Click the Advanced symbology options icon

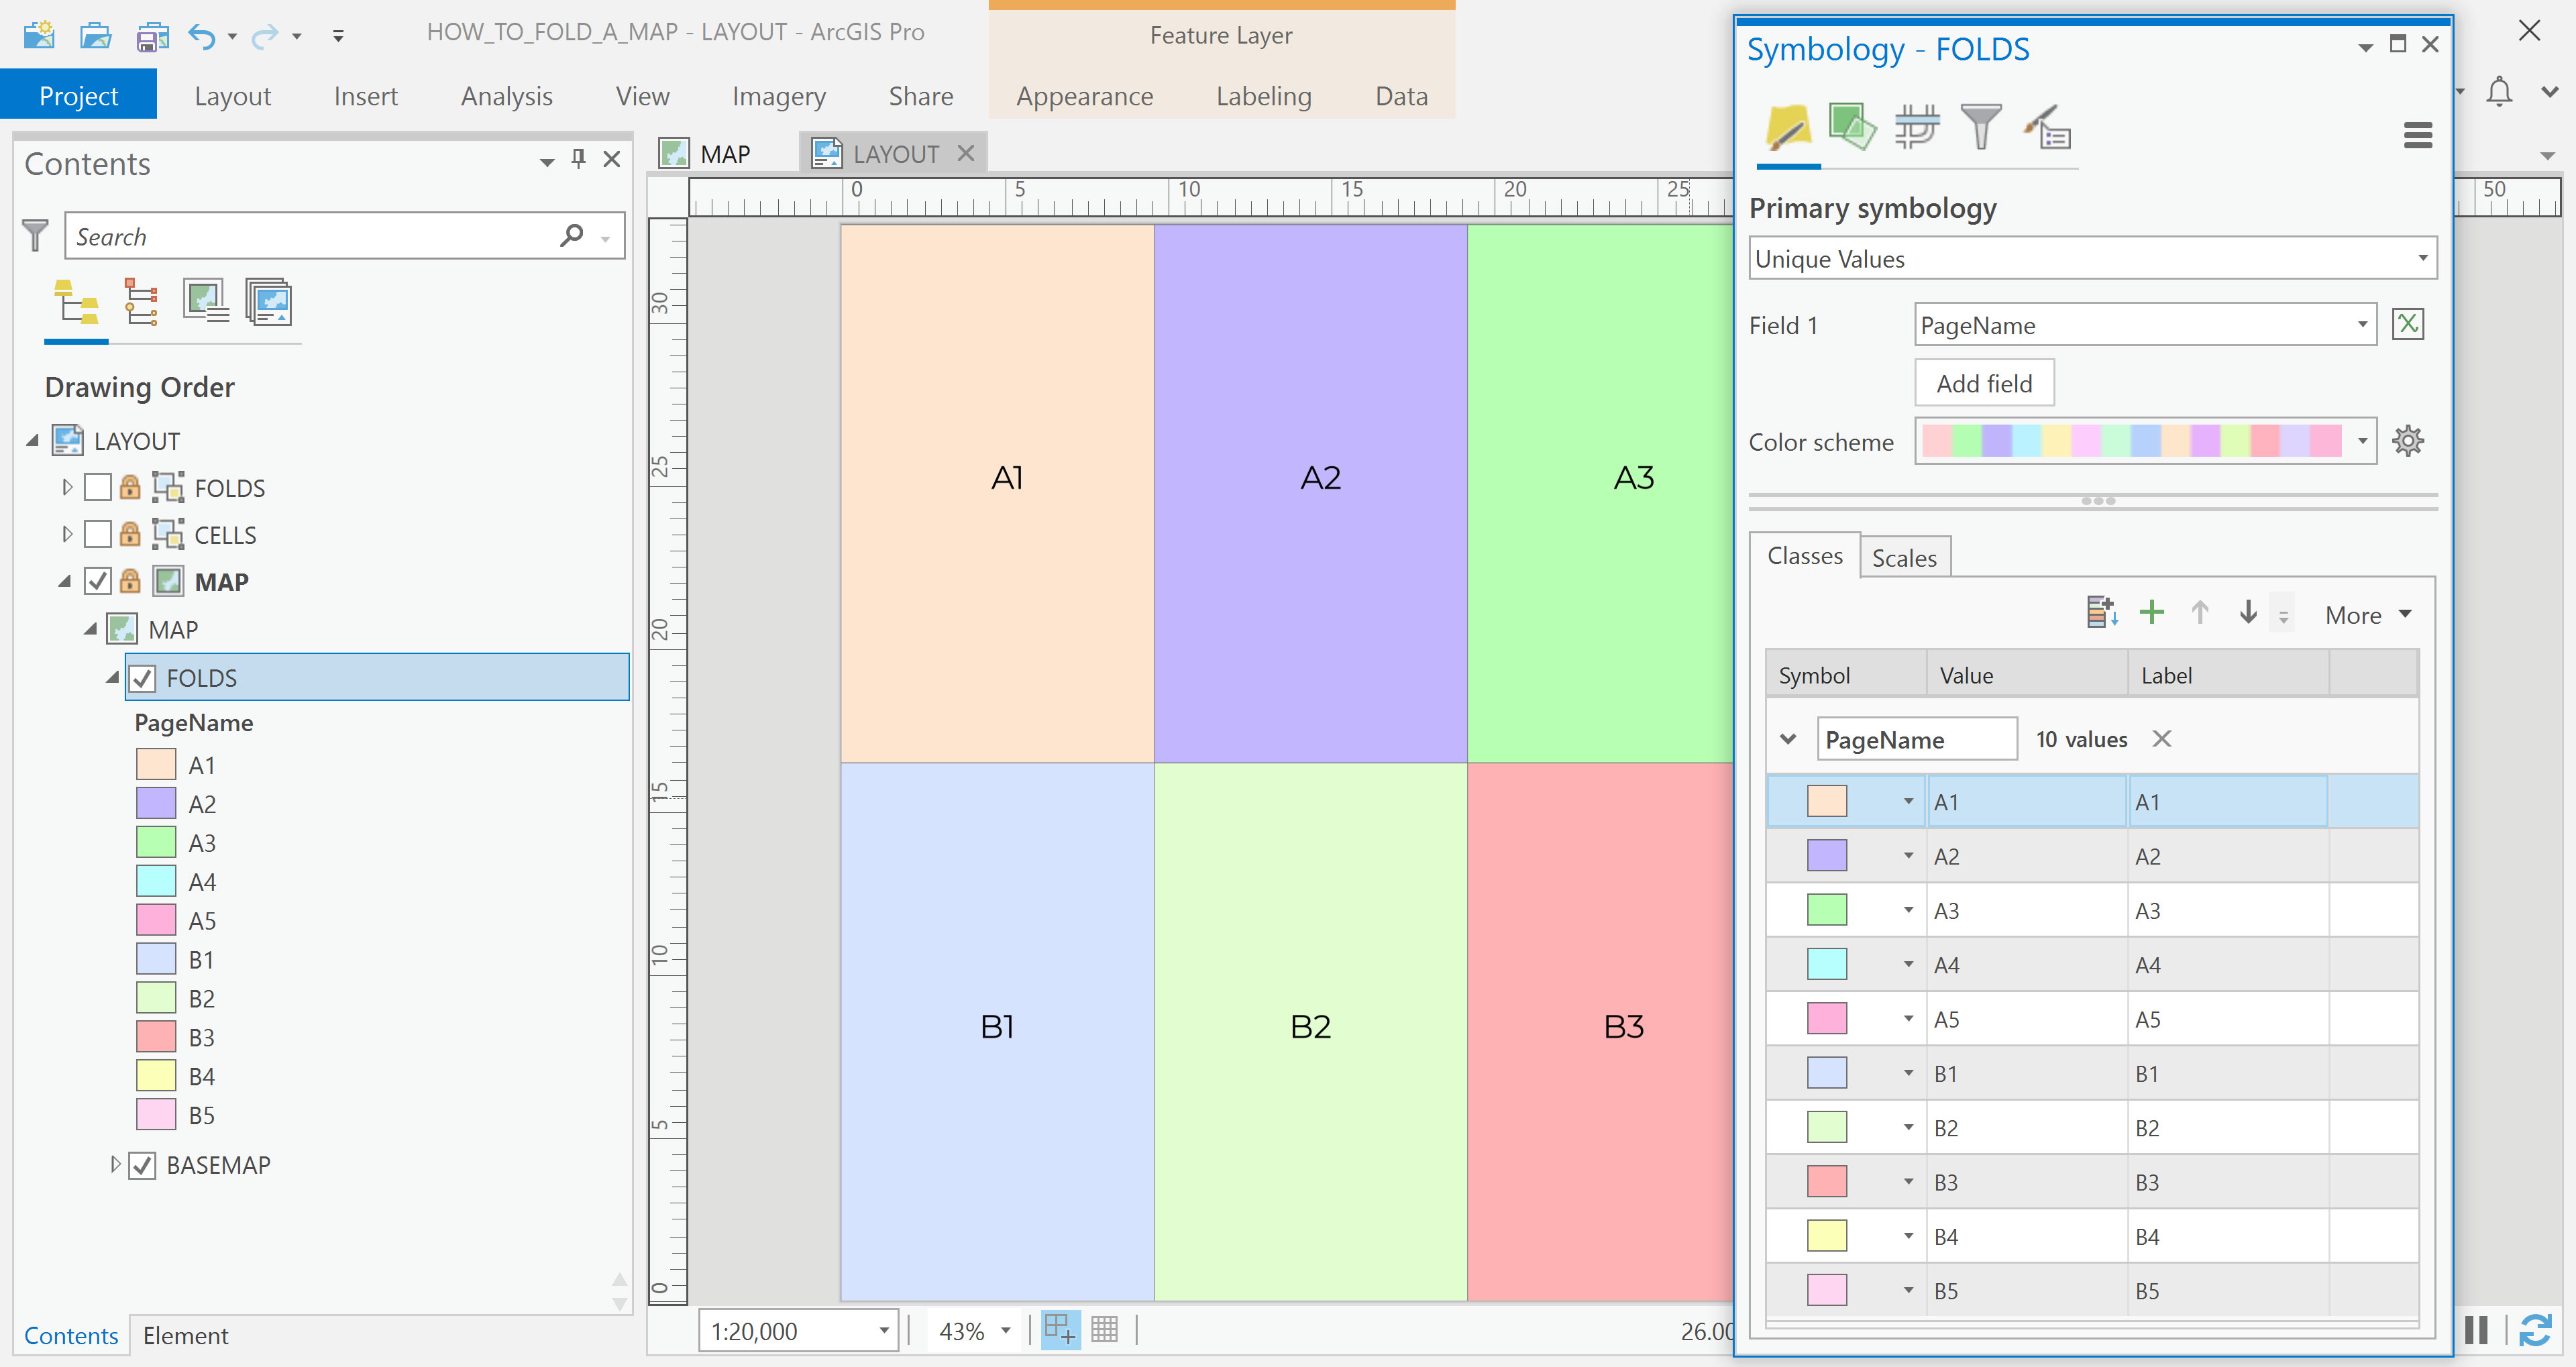tap(2047, 128)
